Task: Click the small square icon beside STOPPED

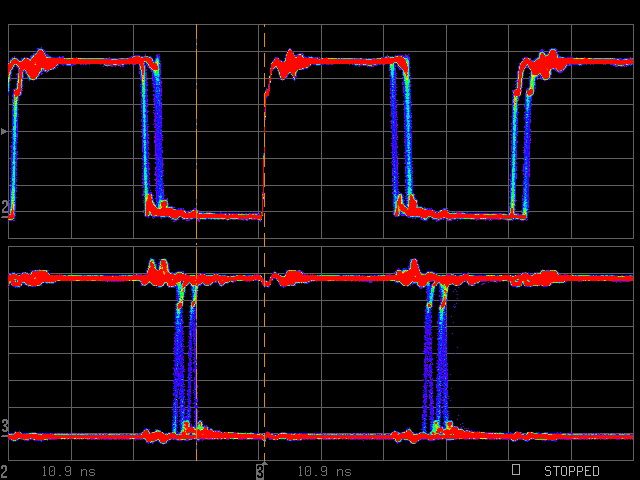Action: point(516,469)
